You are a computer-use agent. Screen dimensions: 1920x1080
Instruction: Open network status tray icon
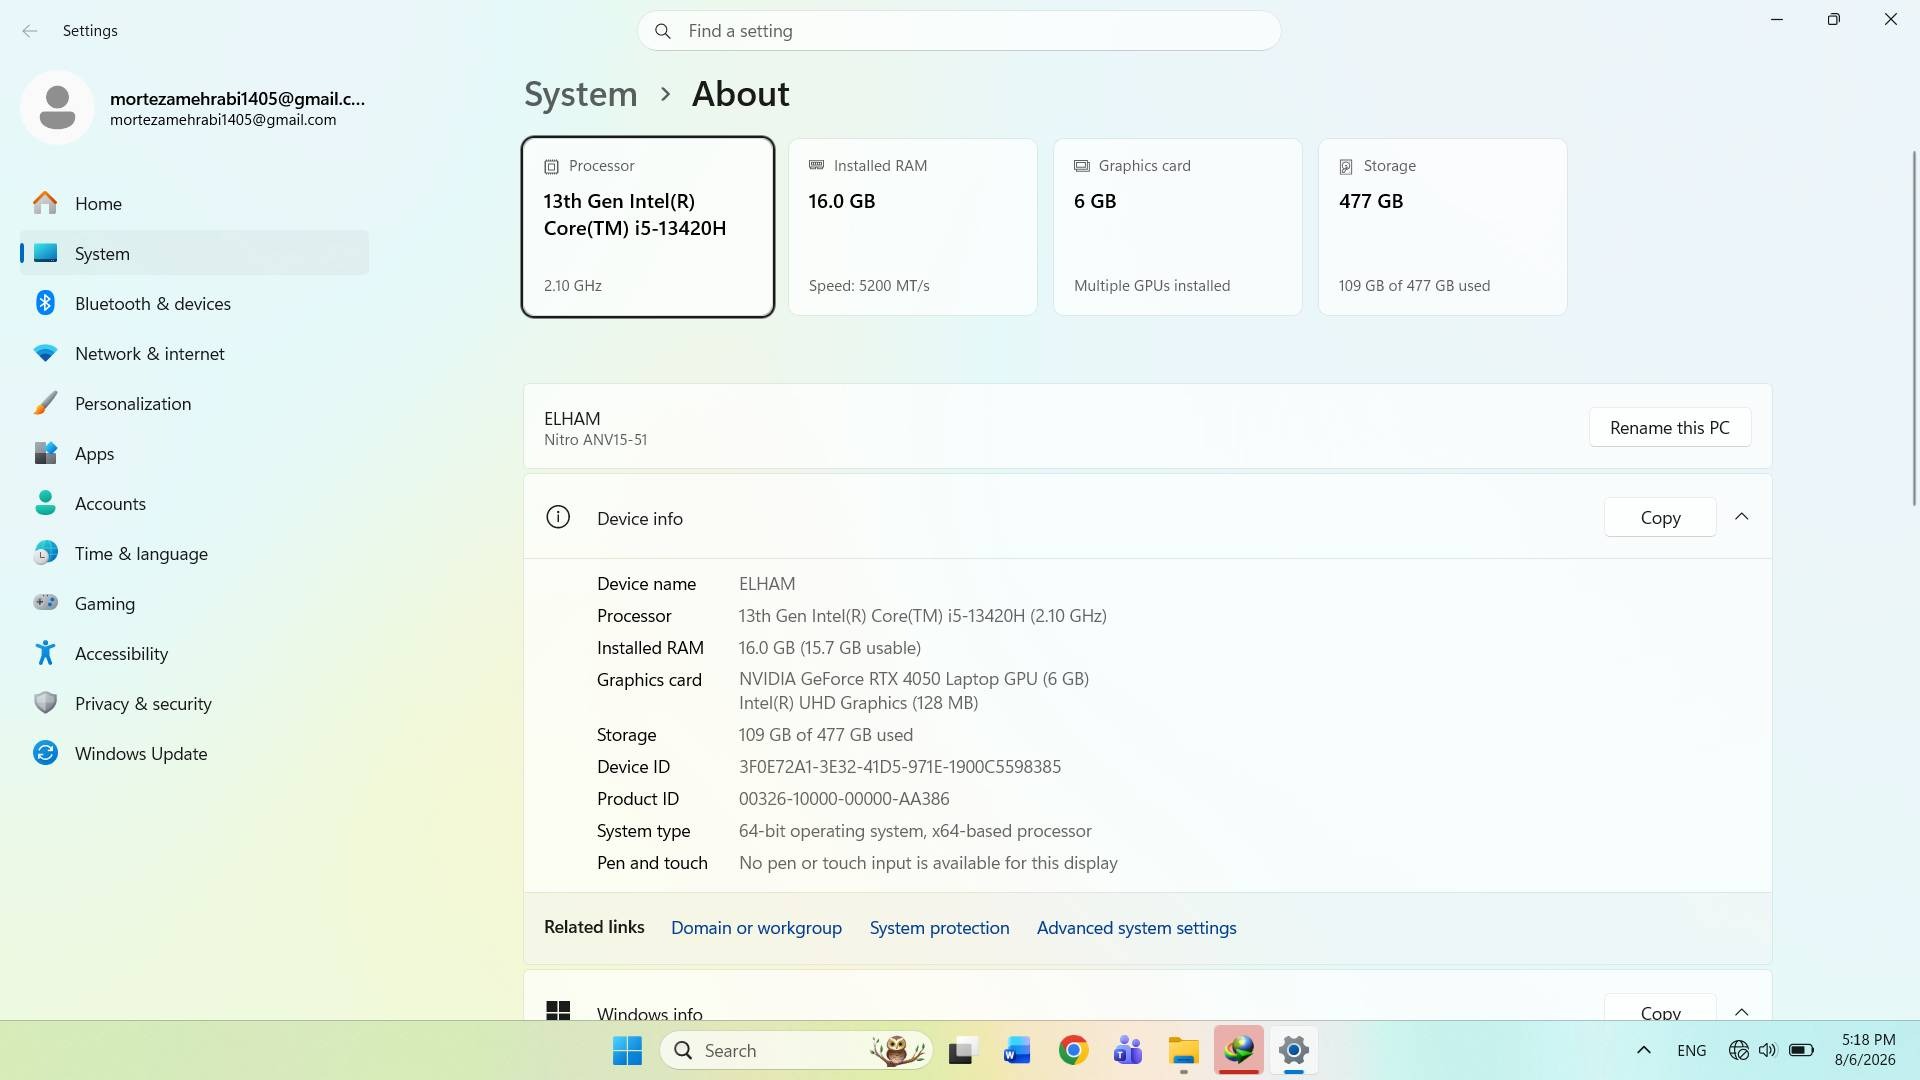coord(1738,1050)
